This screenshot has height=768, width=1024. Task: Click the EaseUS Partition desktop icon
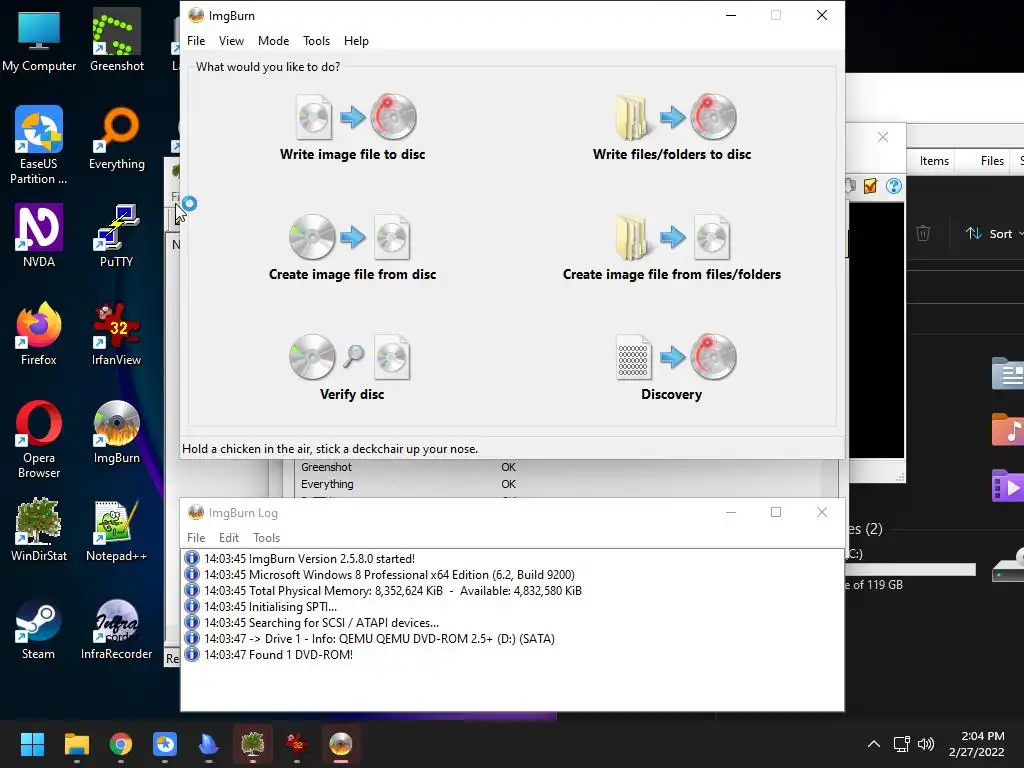[x=39, y=145]
